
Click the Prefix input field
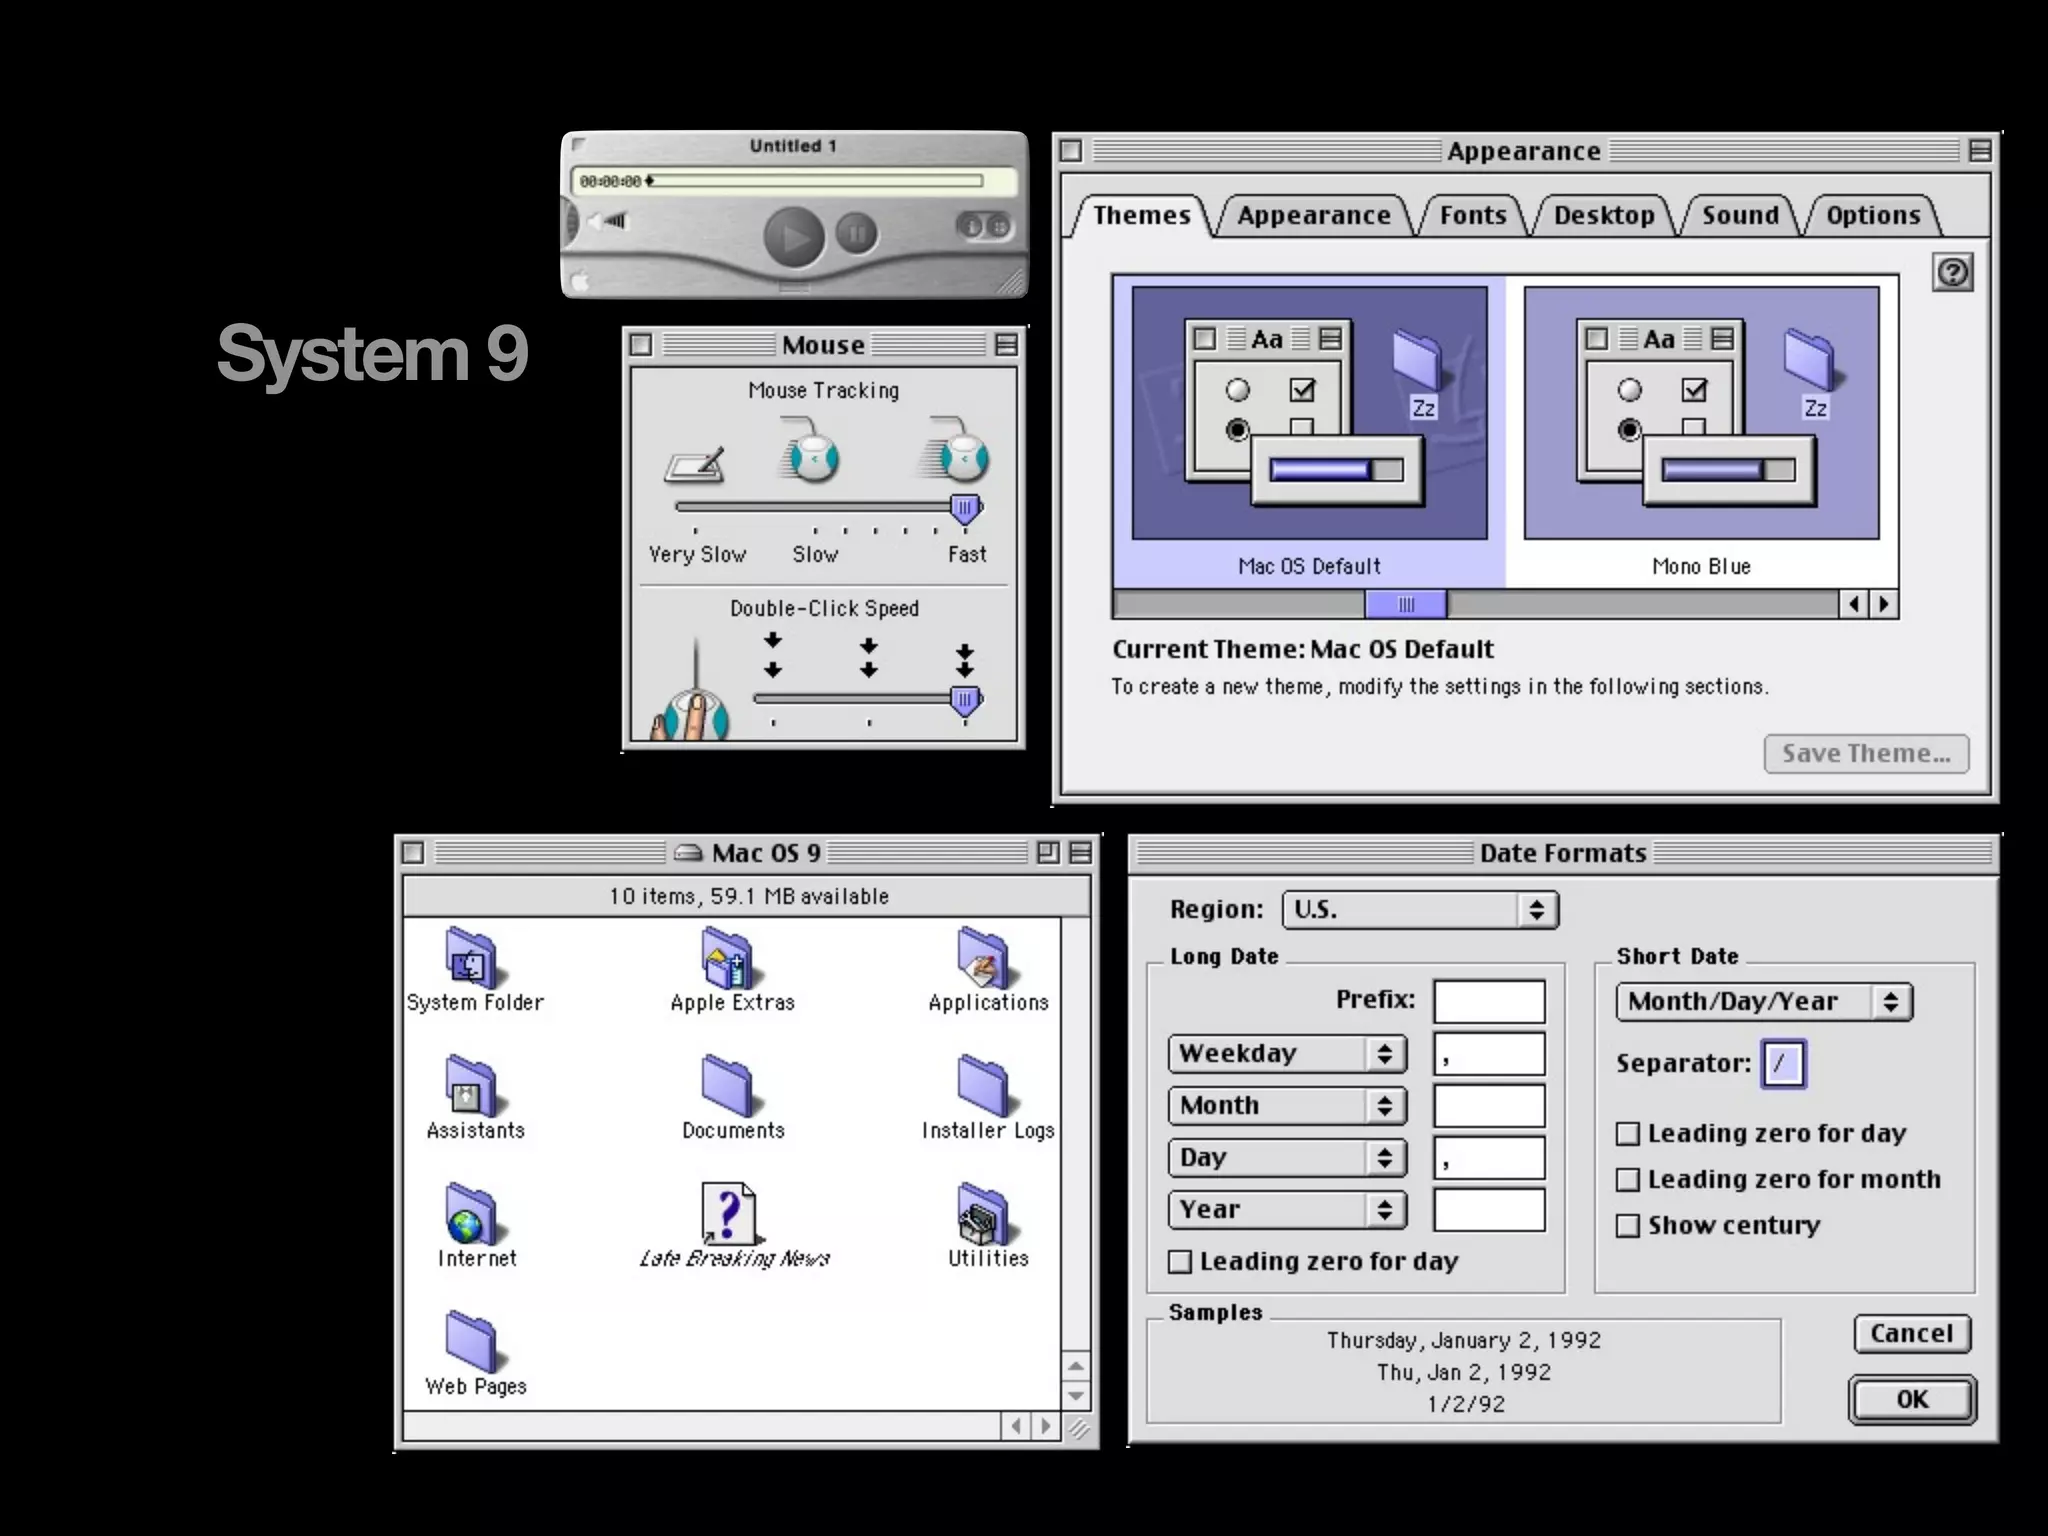pyautogui.click(x=1489, y=1002)
